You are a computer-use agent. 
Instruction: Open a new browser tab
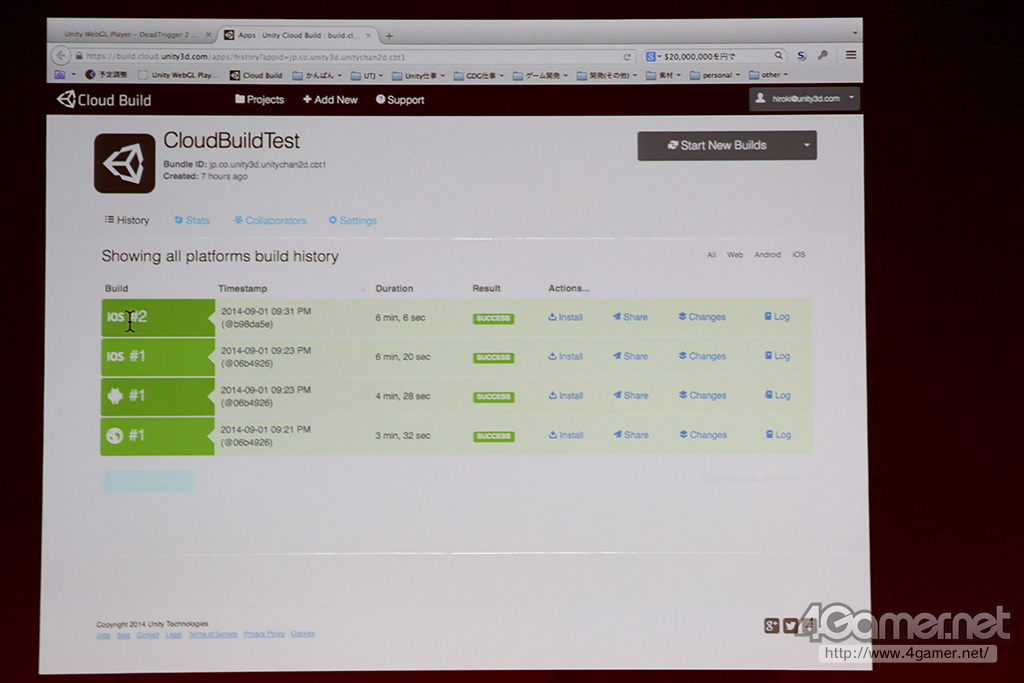[x=389, y=35]
